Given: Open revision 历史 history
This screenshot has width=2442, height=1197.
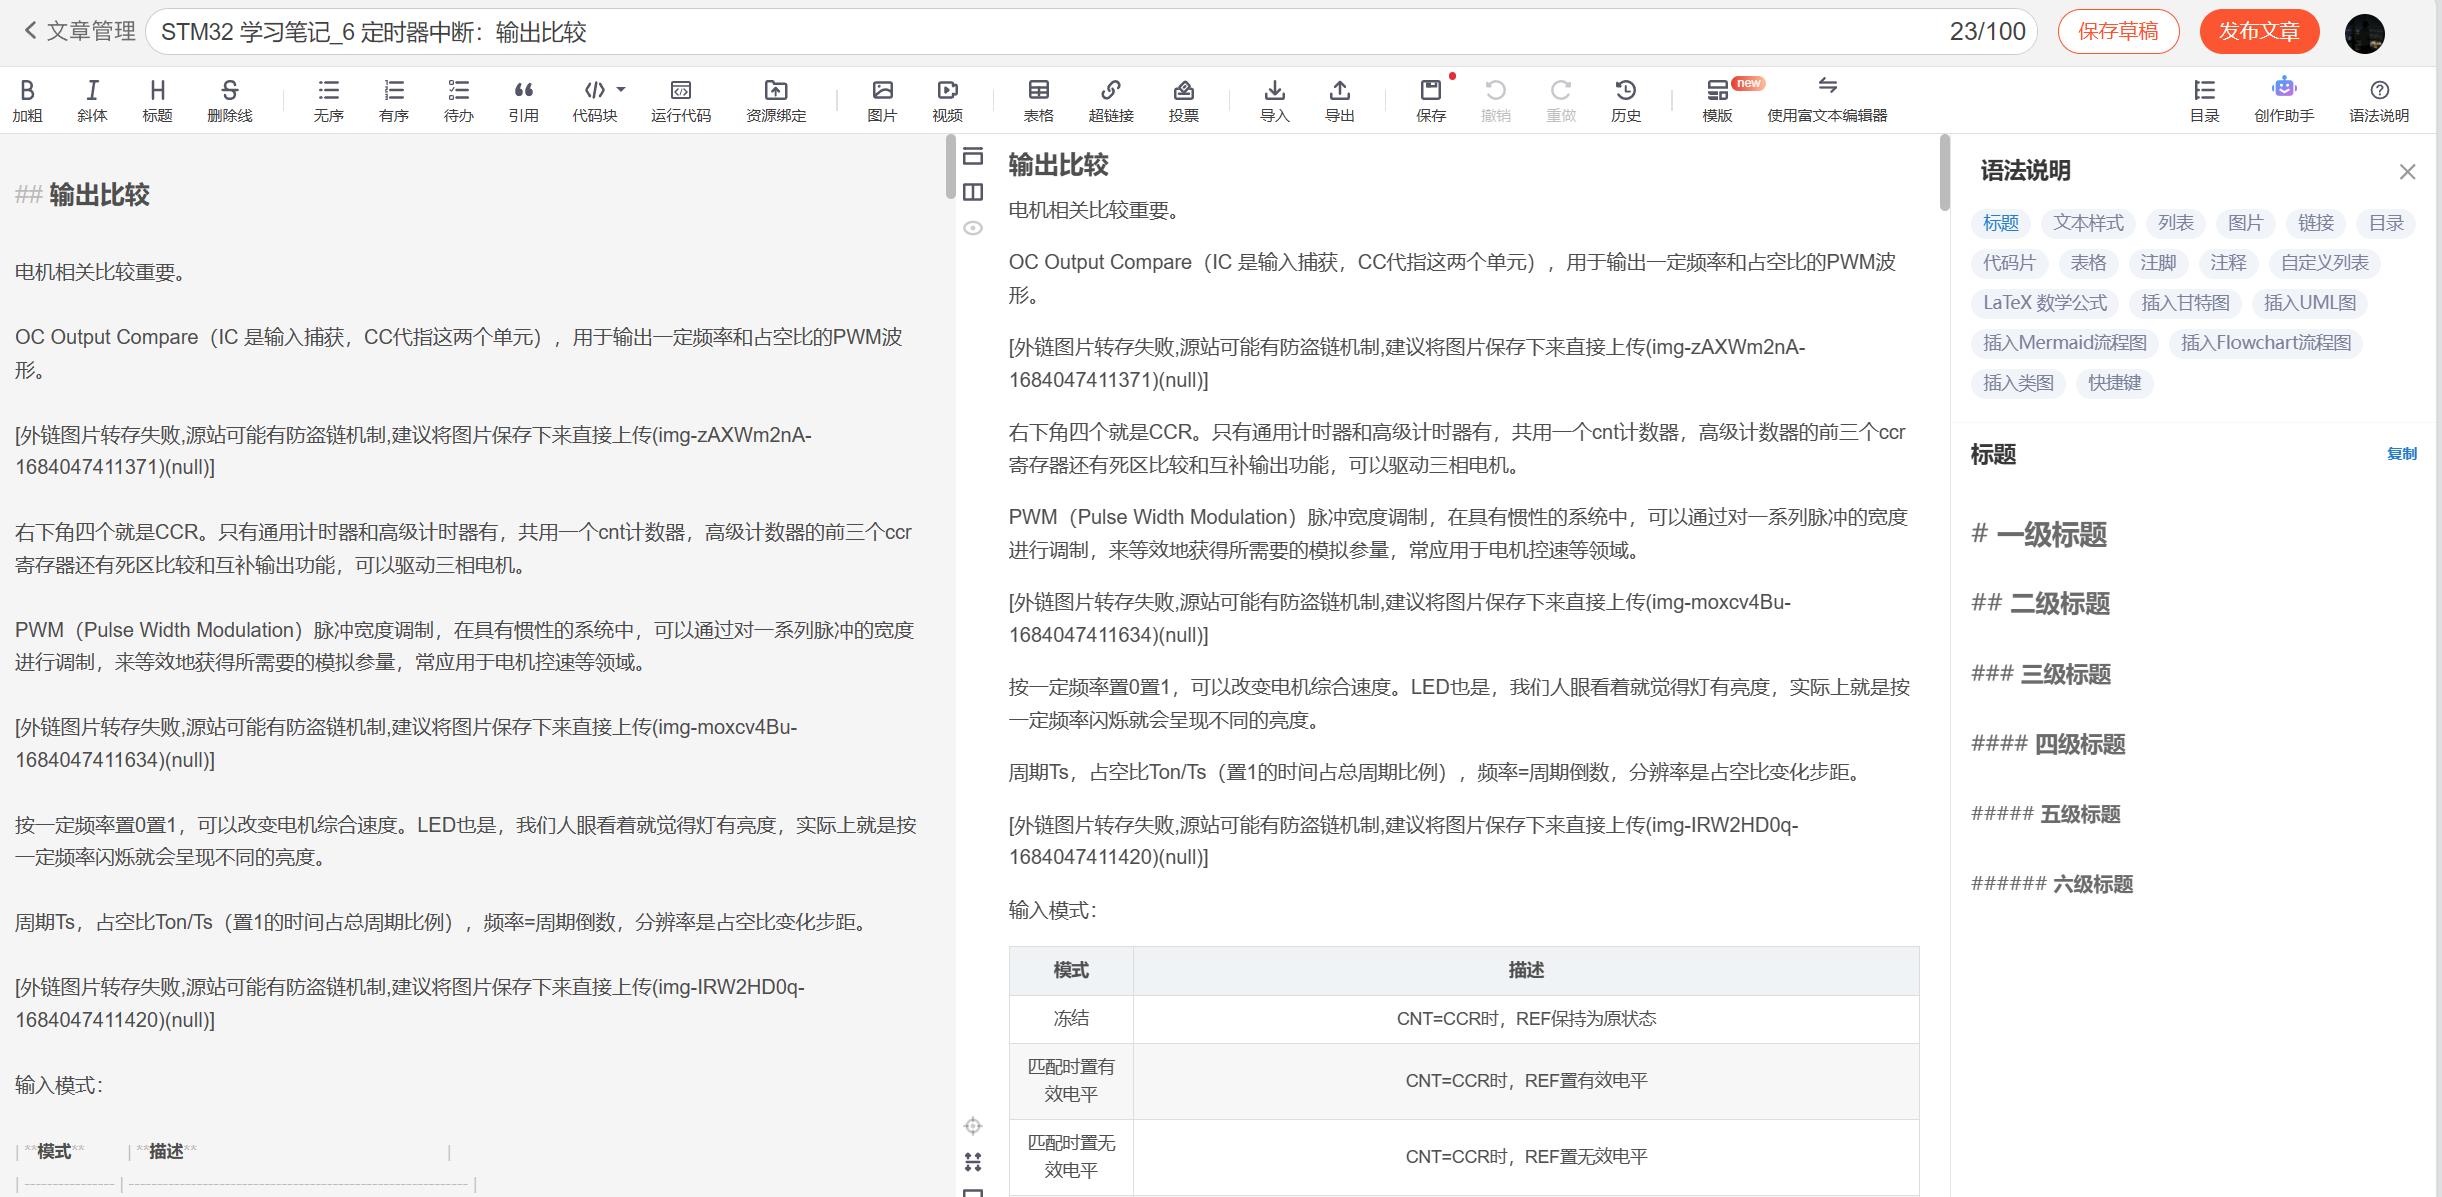Looking at the screenshot, I should pos(1626,100).
